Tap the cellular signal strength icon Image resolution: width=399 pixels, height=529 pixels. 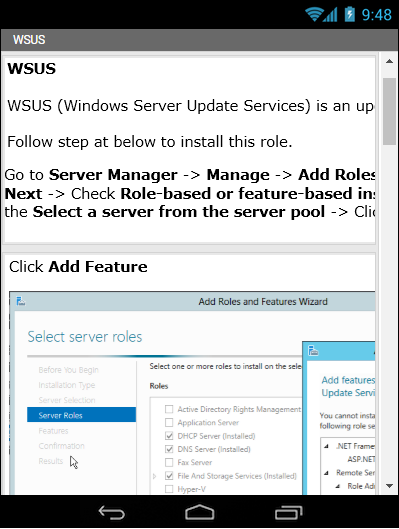pyautogui.click(x=331, y=15)
